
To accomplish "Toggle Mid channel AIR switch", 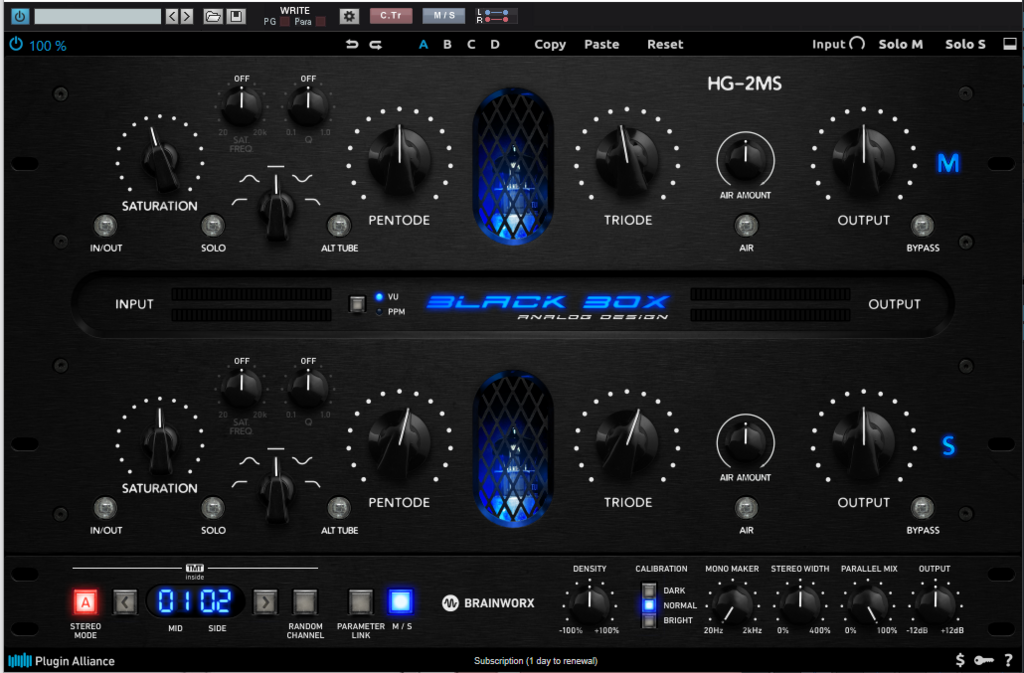I will tap(746, 226).
